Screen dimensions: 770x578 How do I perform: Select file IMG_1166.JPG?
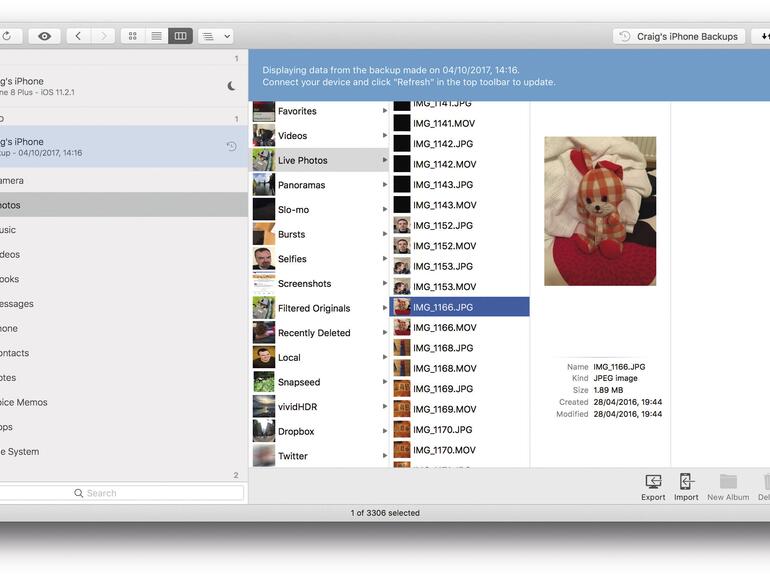tap(460, 307)
